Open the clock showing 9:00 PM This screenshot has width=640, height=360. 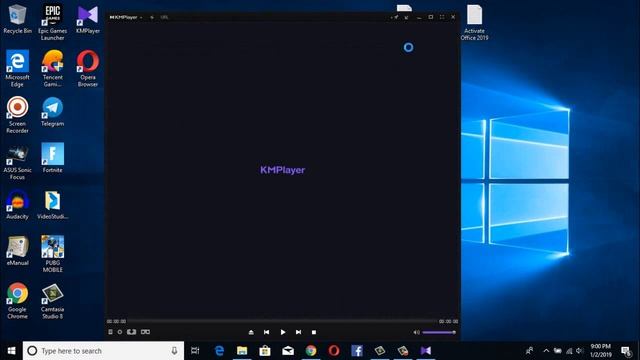[601, 351]
